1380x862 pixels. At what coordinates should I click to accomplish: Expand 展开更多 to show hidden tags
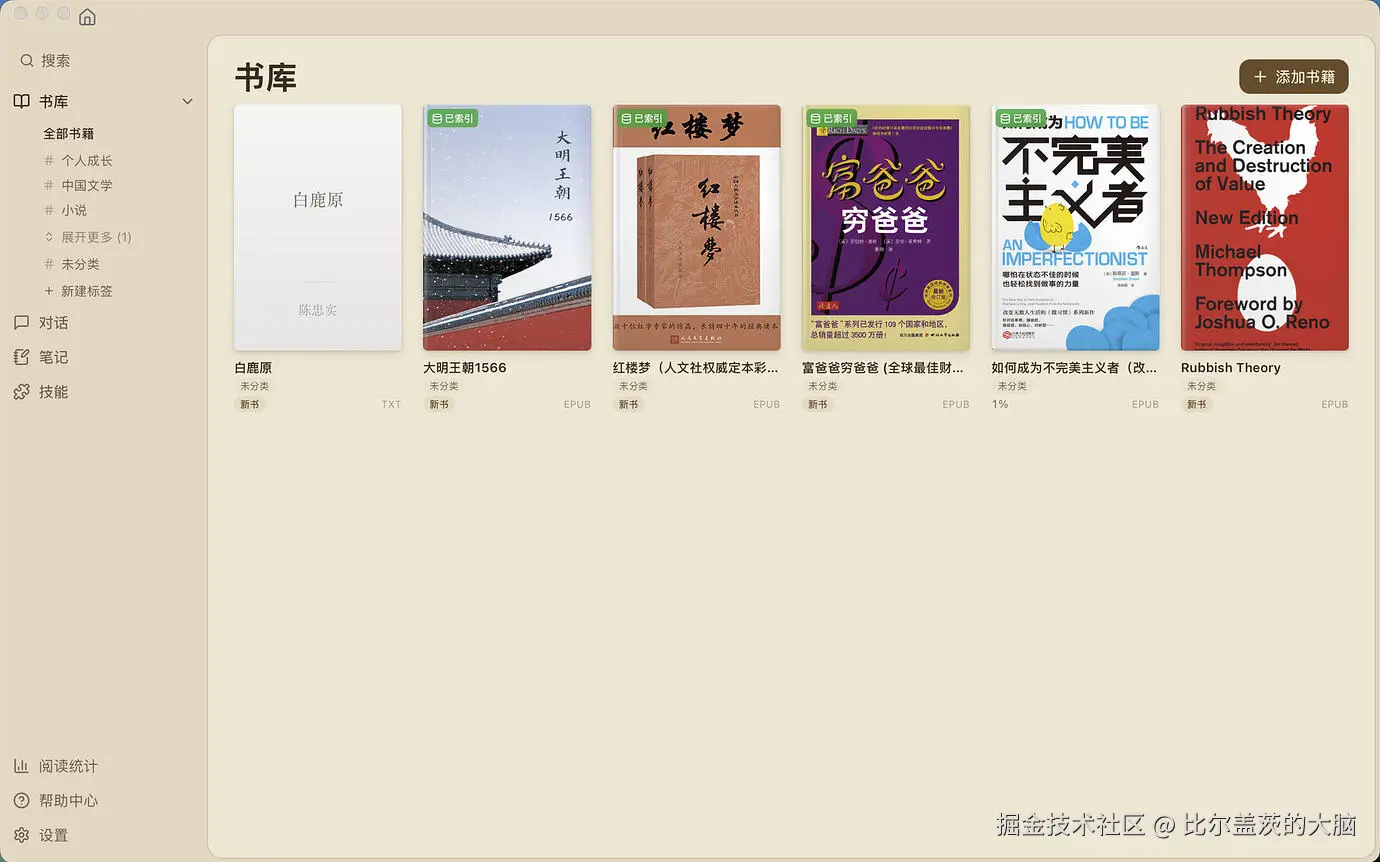coord(87,237)
